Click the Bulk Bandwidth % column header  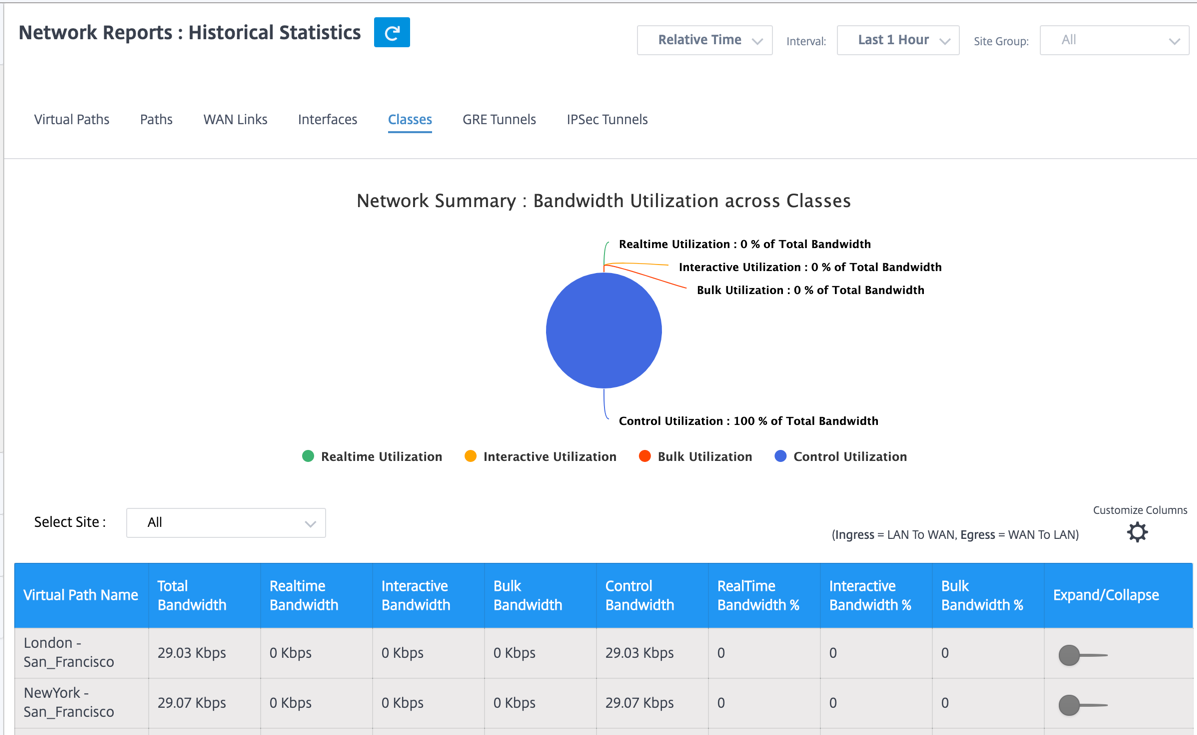tap(988, 595)
